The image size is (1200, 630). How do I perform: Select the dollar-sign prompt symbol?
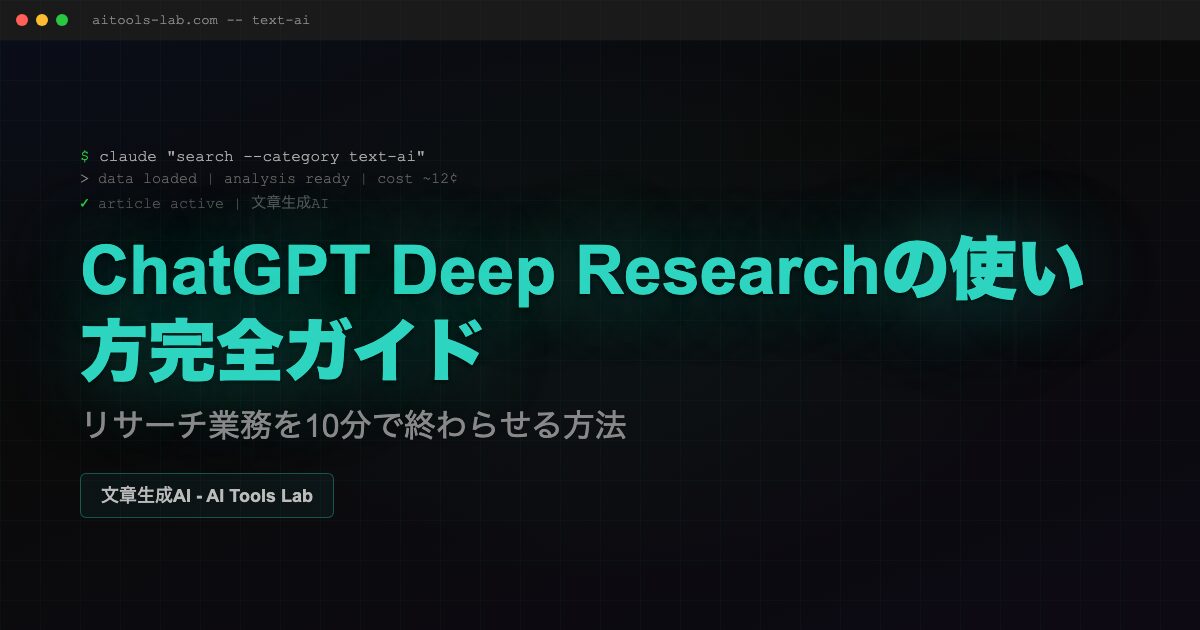click(85, 156)
